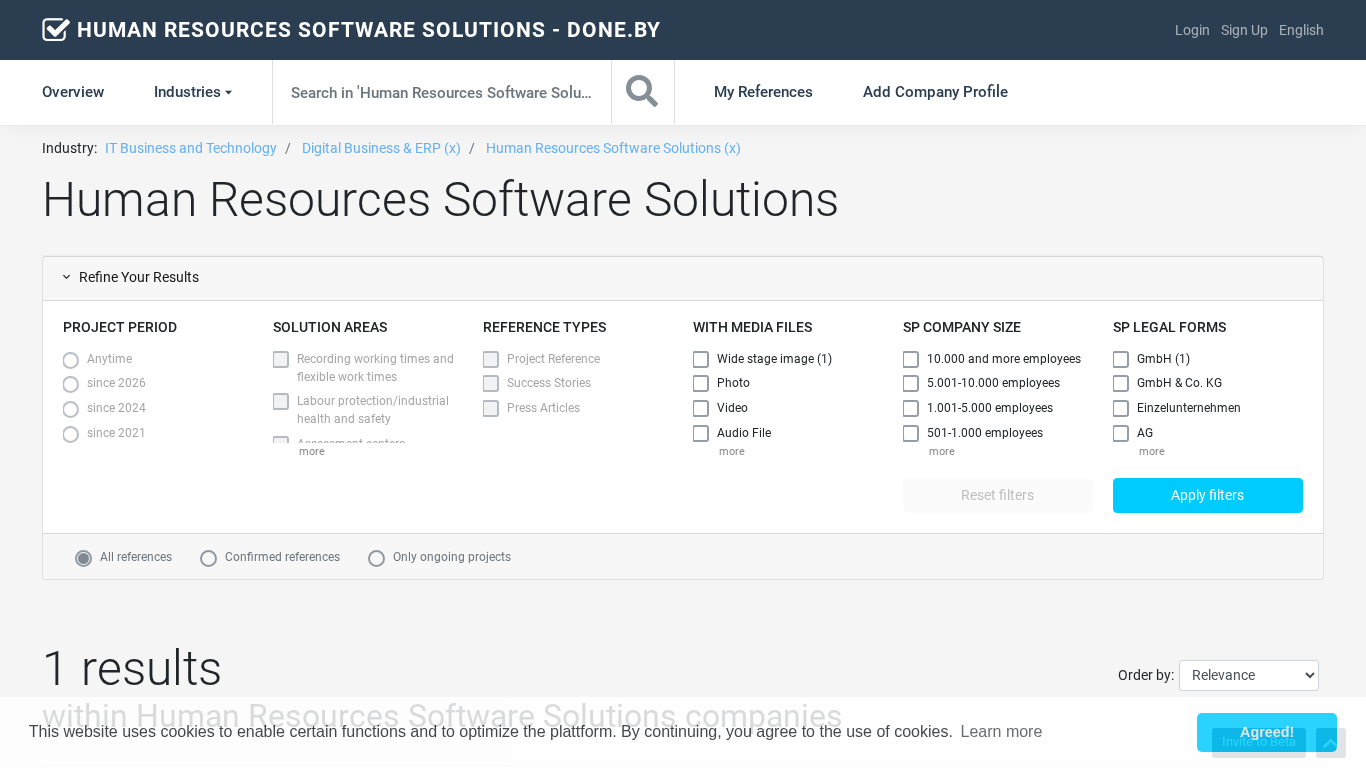
Task: Check the Wide stage image checkbox
Action: (701, 359)
